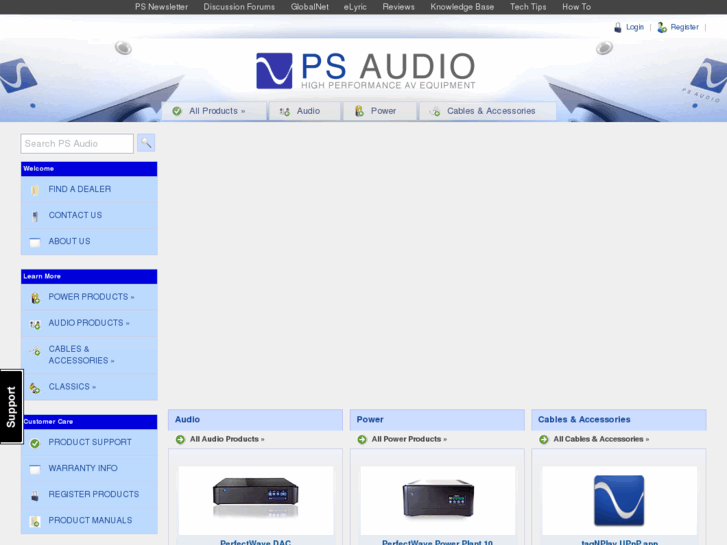Click the Cables & Accessories tab icon
Image resolution: width=727 pixels, height=545 pixels.
point(435,111)
